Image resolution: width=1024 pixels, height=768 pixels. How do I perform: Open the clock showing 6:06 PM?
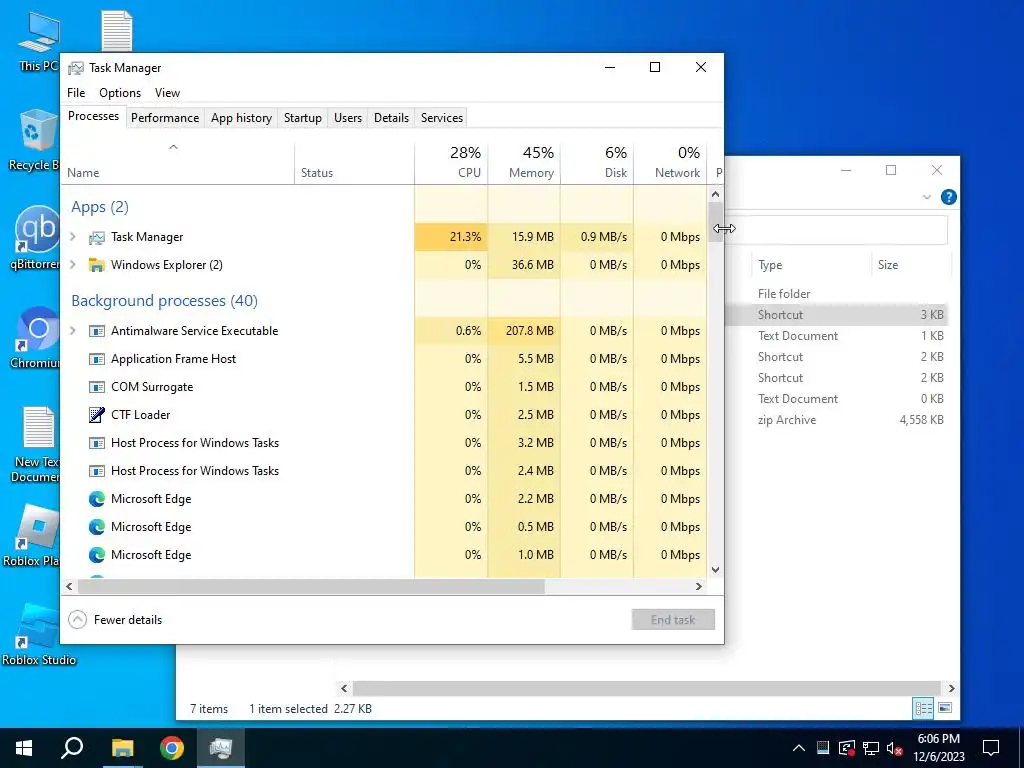(x=938, y=748)
